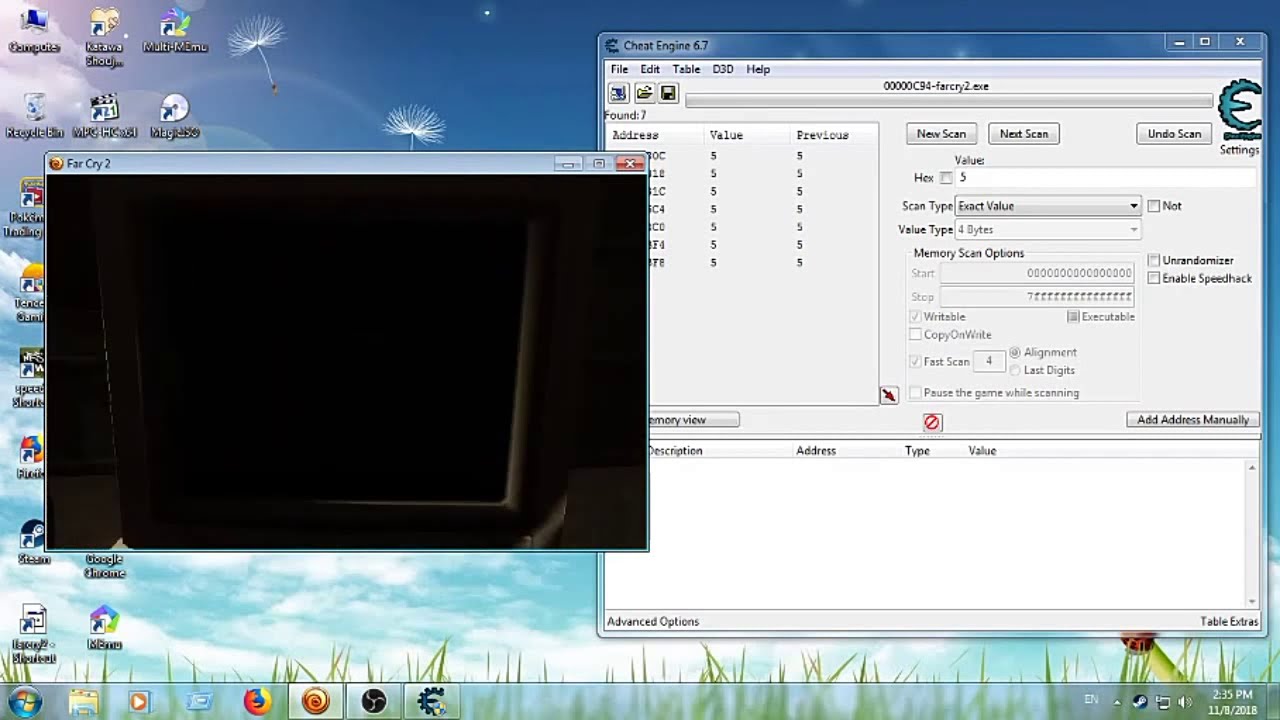Screen dimensions: 1280x720
Task: Toggle the Writable checkbox
Action: click(915, 317)
